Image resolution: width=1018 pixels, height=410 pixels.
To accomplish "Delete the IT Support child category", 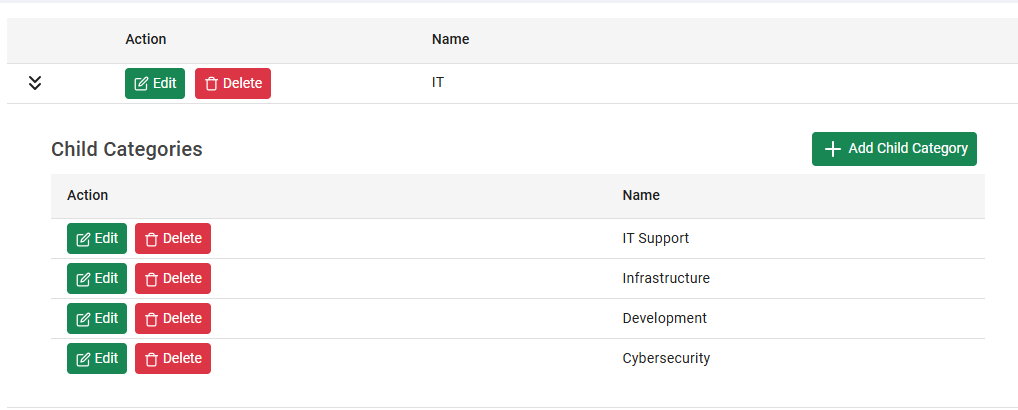I will pyautogui.click(x=173, y=238).
